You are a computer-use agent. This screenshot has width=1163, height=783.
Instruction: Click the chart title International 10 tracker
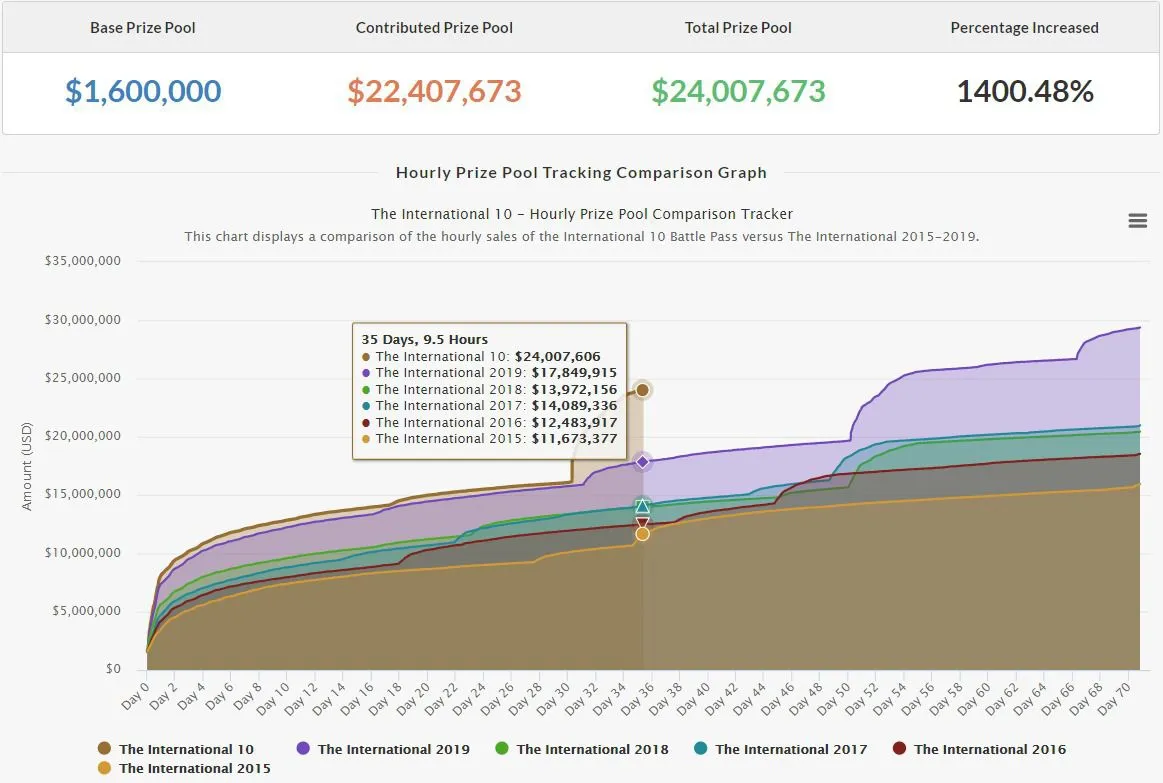pos(582,214)
